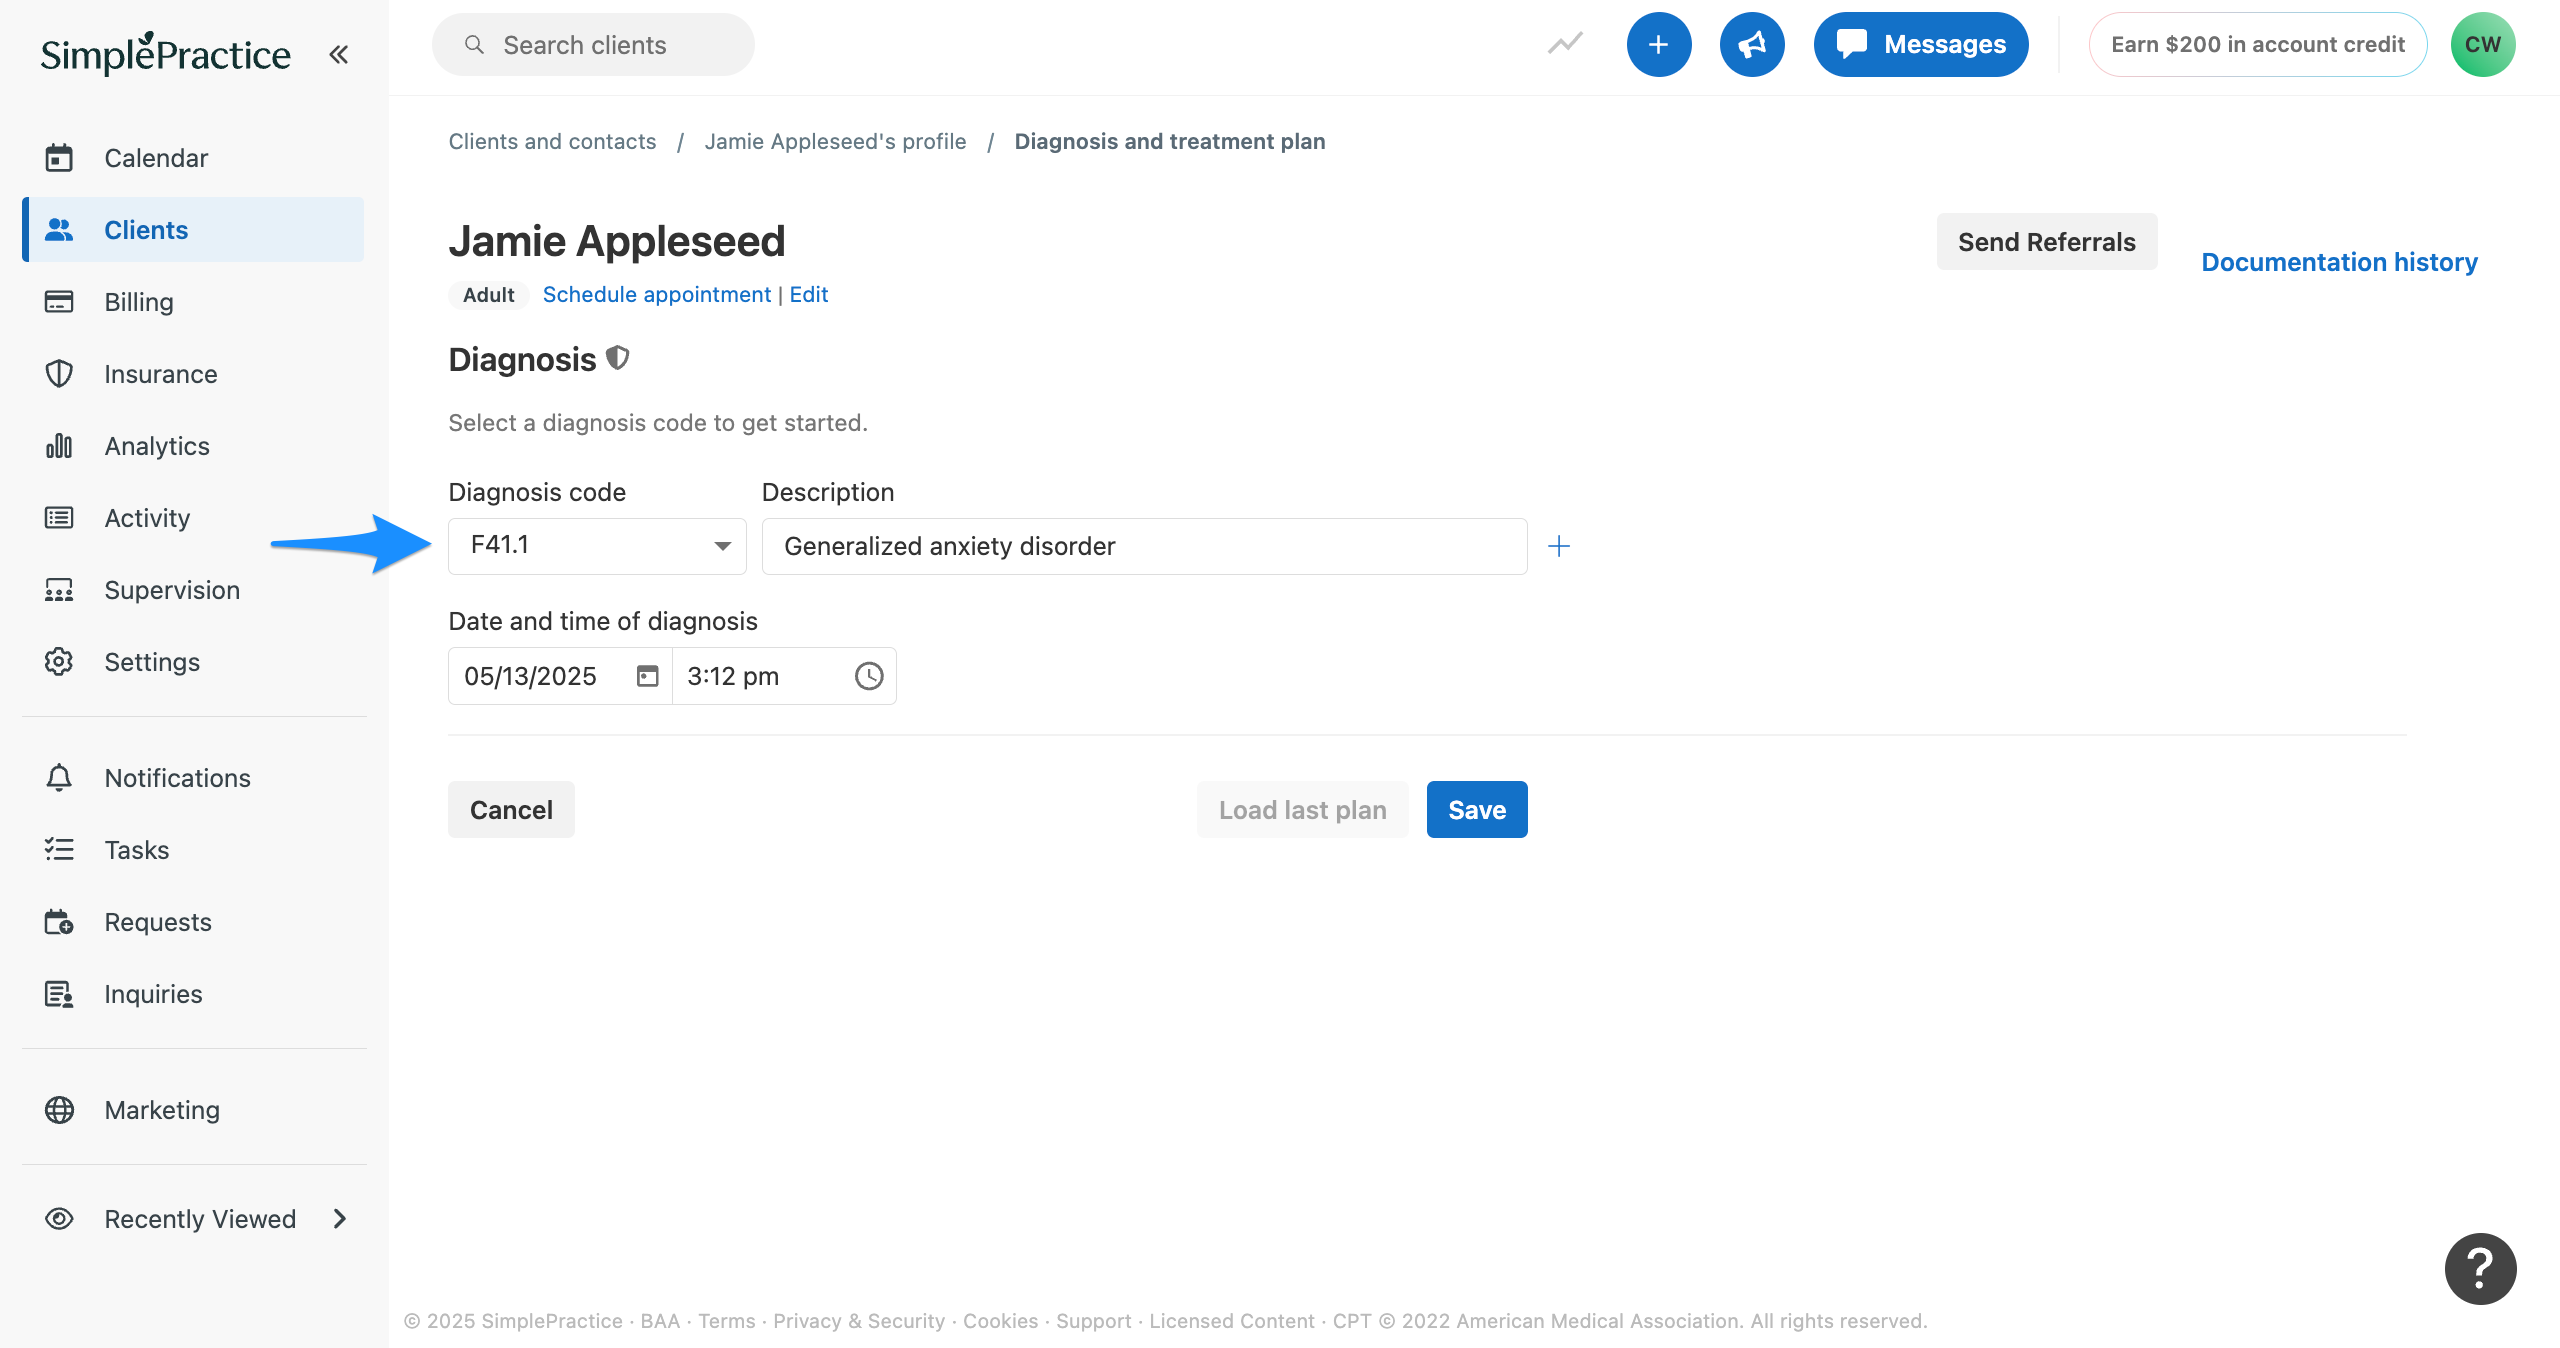Screen dimensions: 2560x1348
Task: Collapse the sidebar with the double-chevron icon
Action: click(x=338, y=54)
